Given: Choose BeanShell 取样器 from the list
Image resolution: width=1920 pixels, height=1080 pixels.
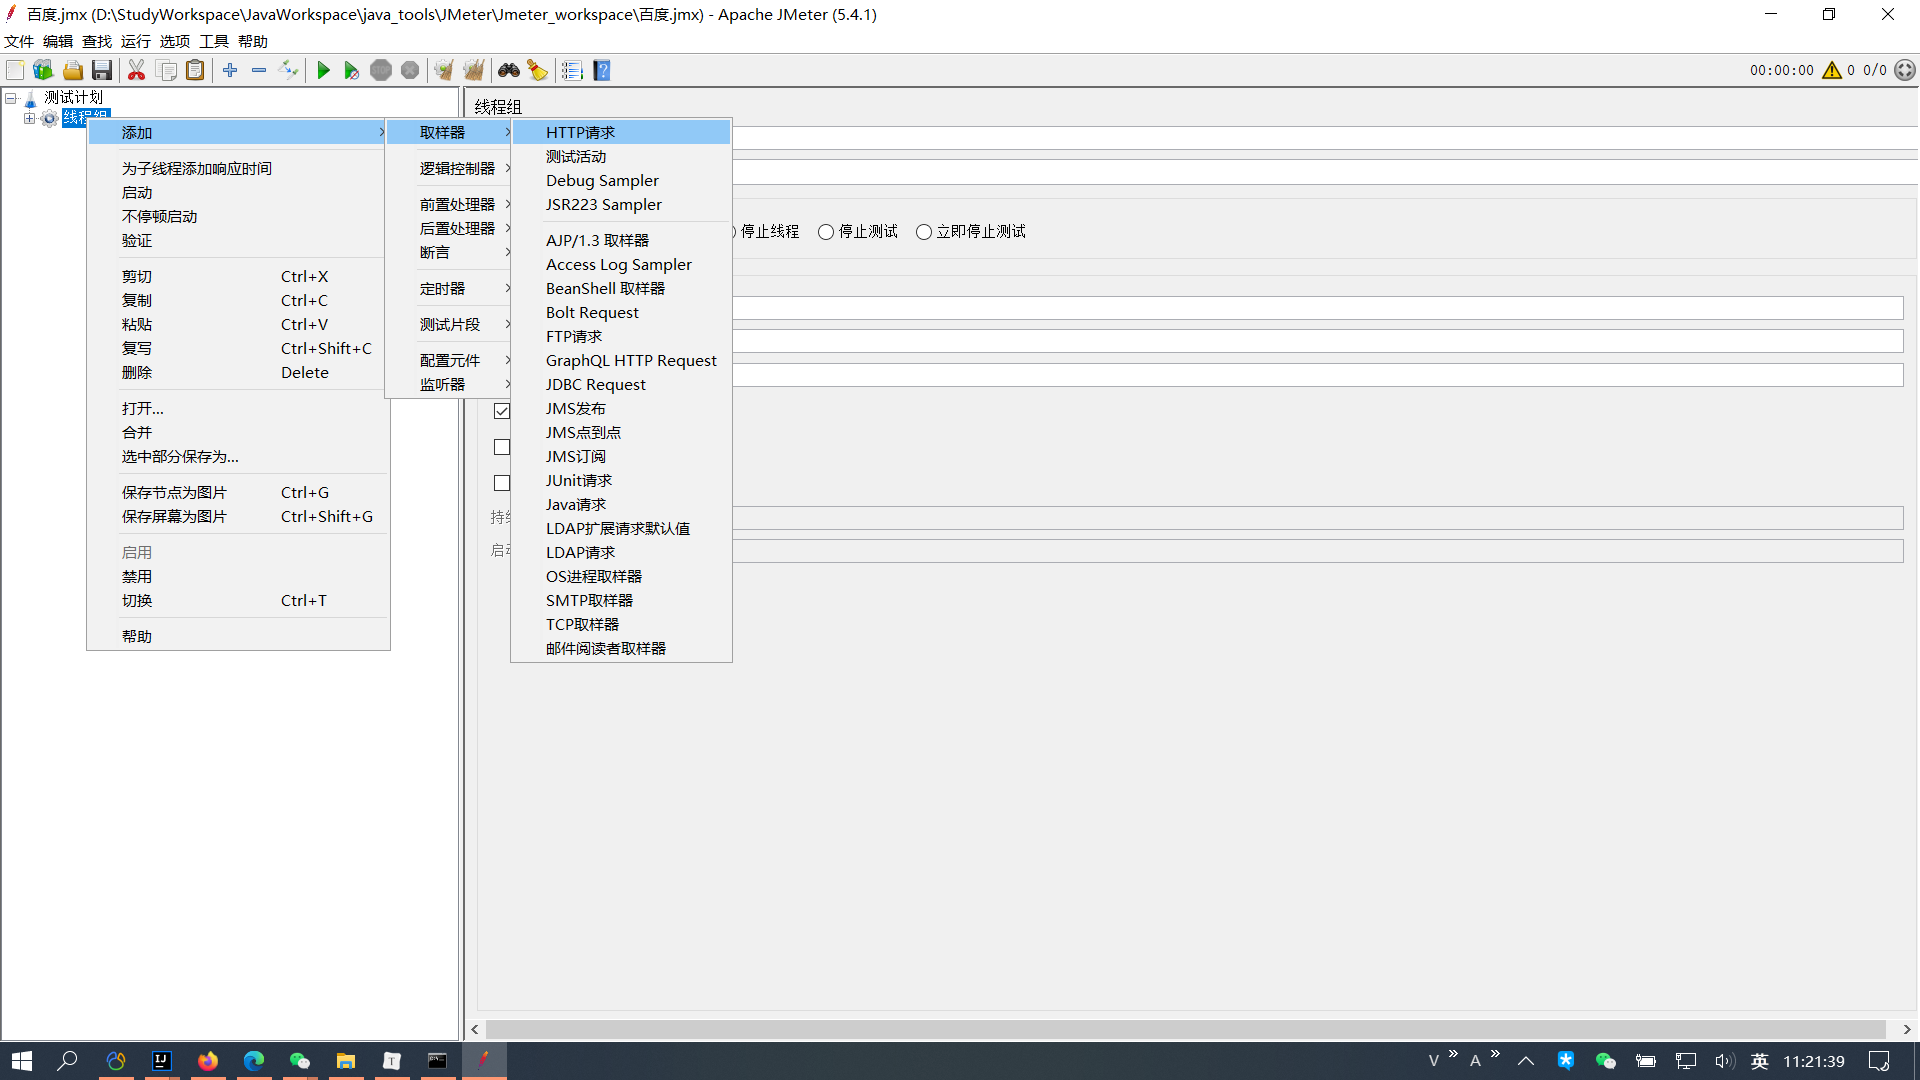Looking at the screenshot, I should click(x=621, y=288).
